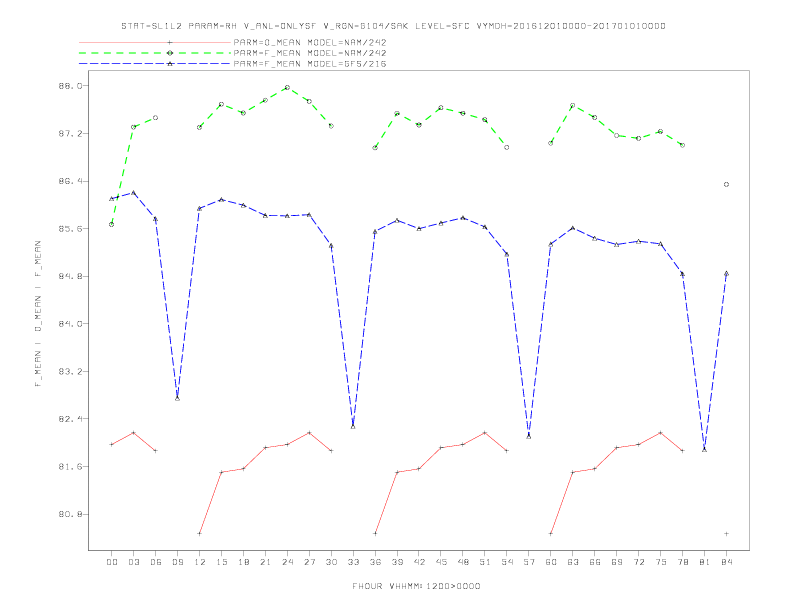Click x-axis tick label 33
This screenshot has width=792, height=612.
[x=353, y=562]
